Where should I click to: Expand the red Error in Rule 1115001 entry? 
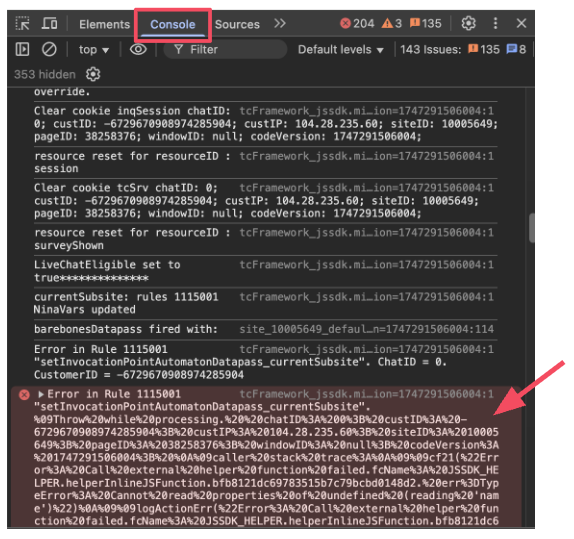click(x=41, y=394)
